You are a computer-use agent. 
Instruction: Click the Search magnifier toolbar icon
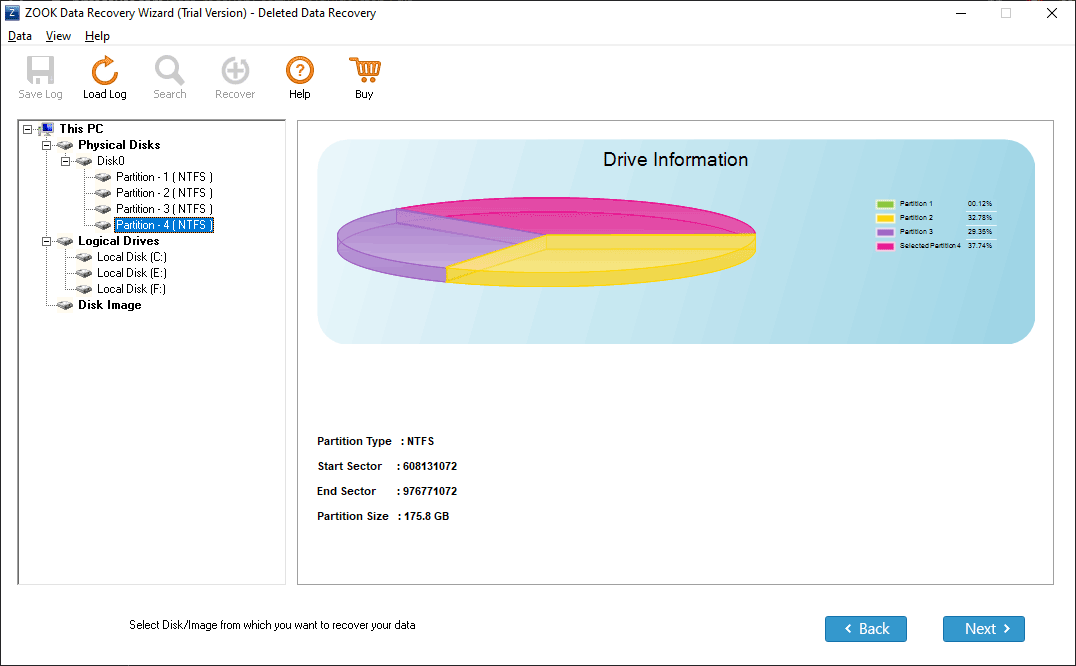point(169,70)
